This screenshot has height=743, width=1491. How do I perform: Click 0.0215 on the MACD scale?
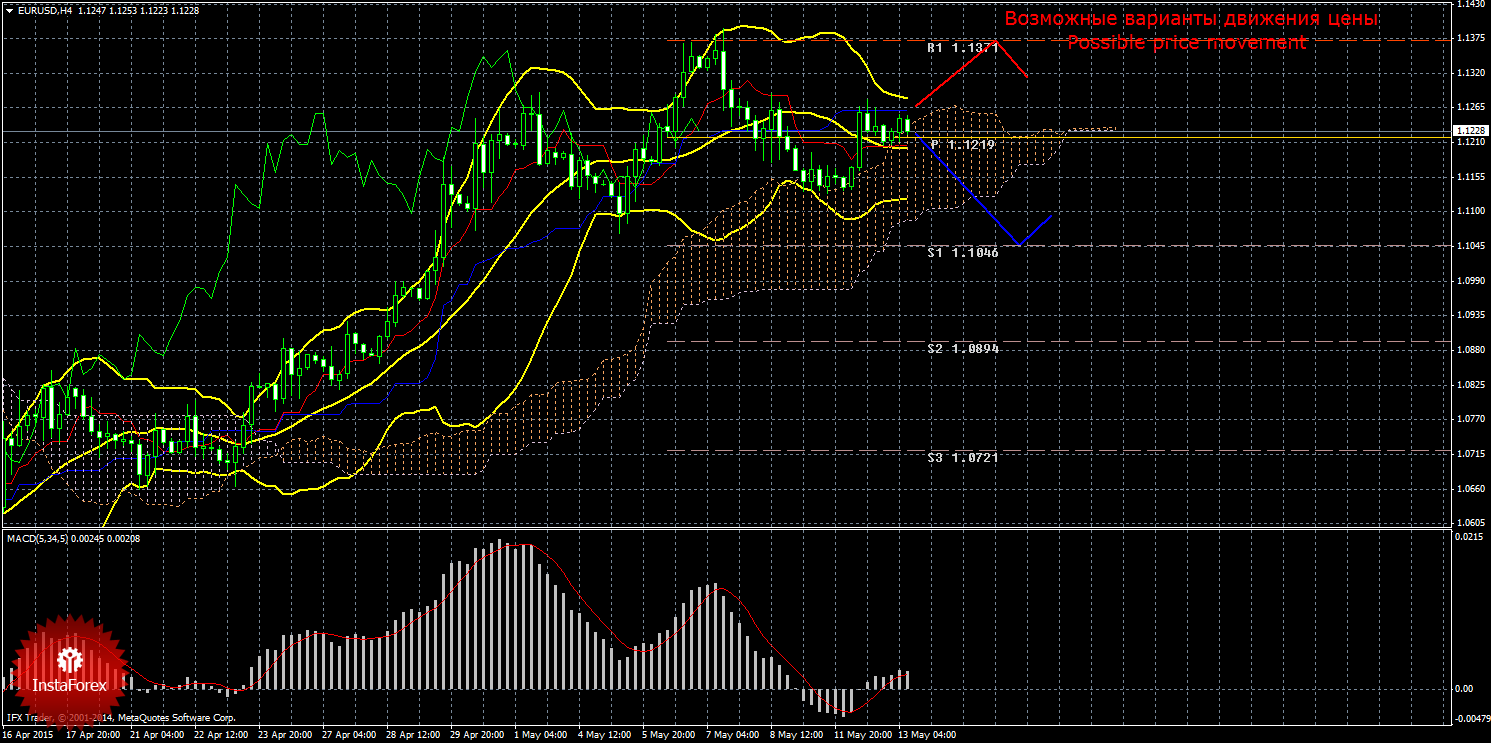1469,537
